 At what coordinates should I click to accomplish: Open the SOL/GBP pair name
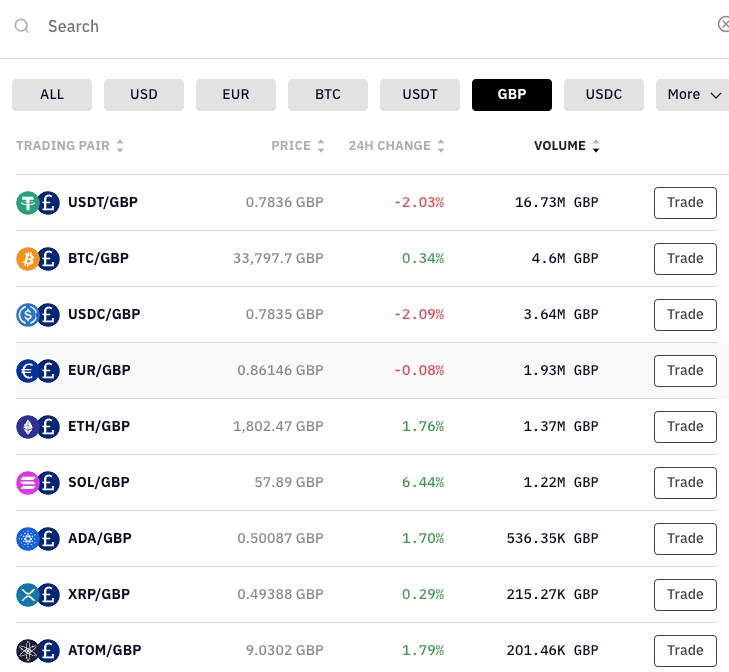click(x=99, y=482)
